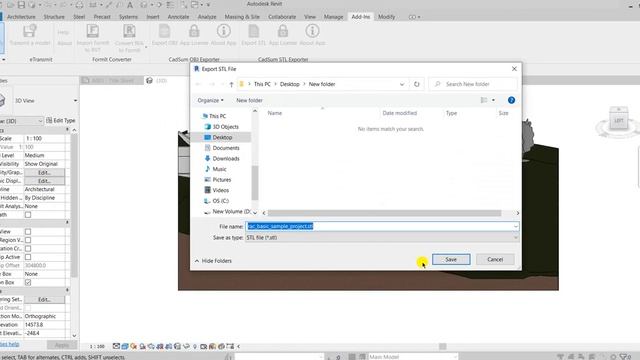This screenshot has height=360, width=640.
Task: Refresh the New folder location
Action: 416,84
